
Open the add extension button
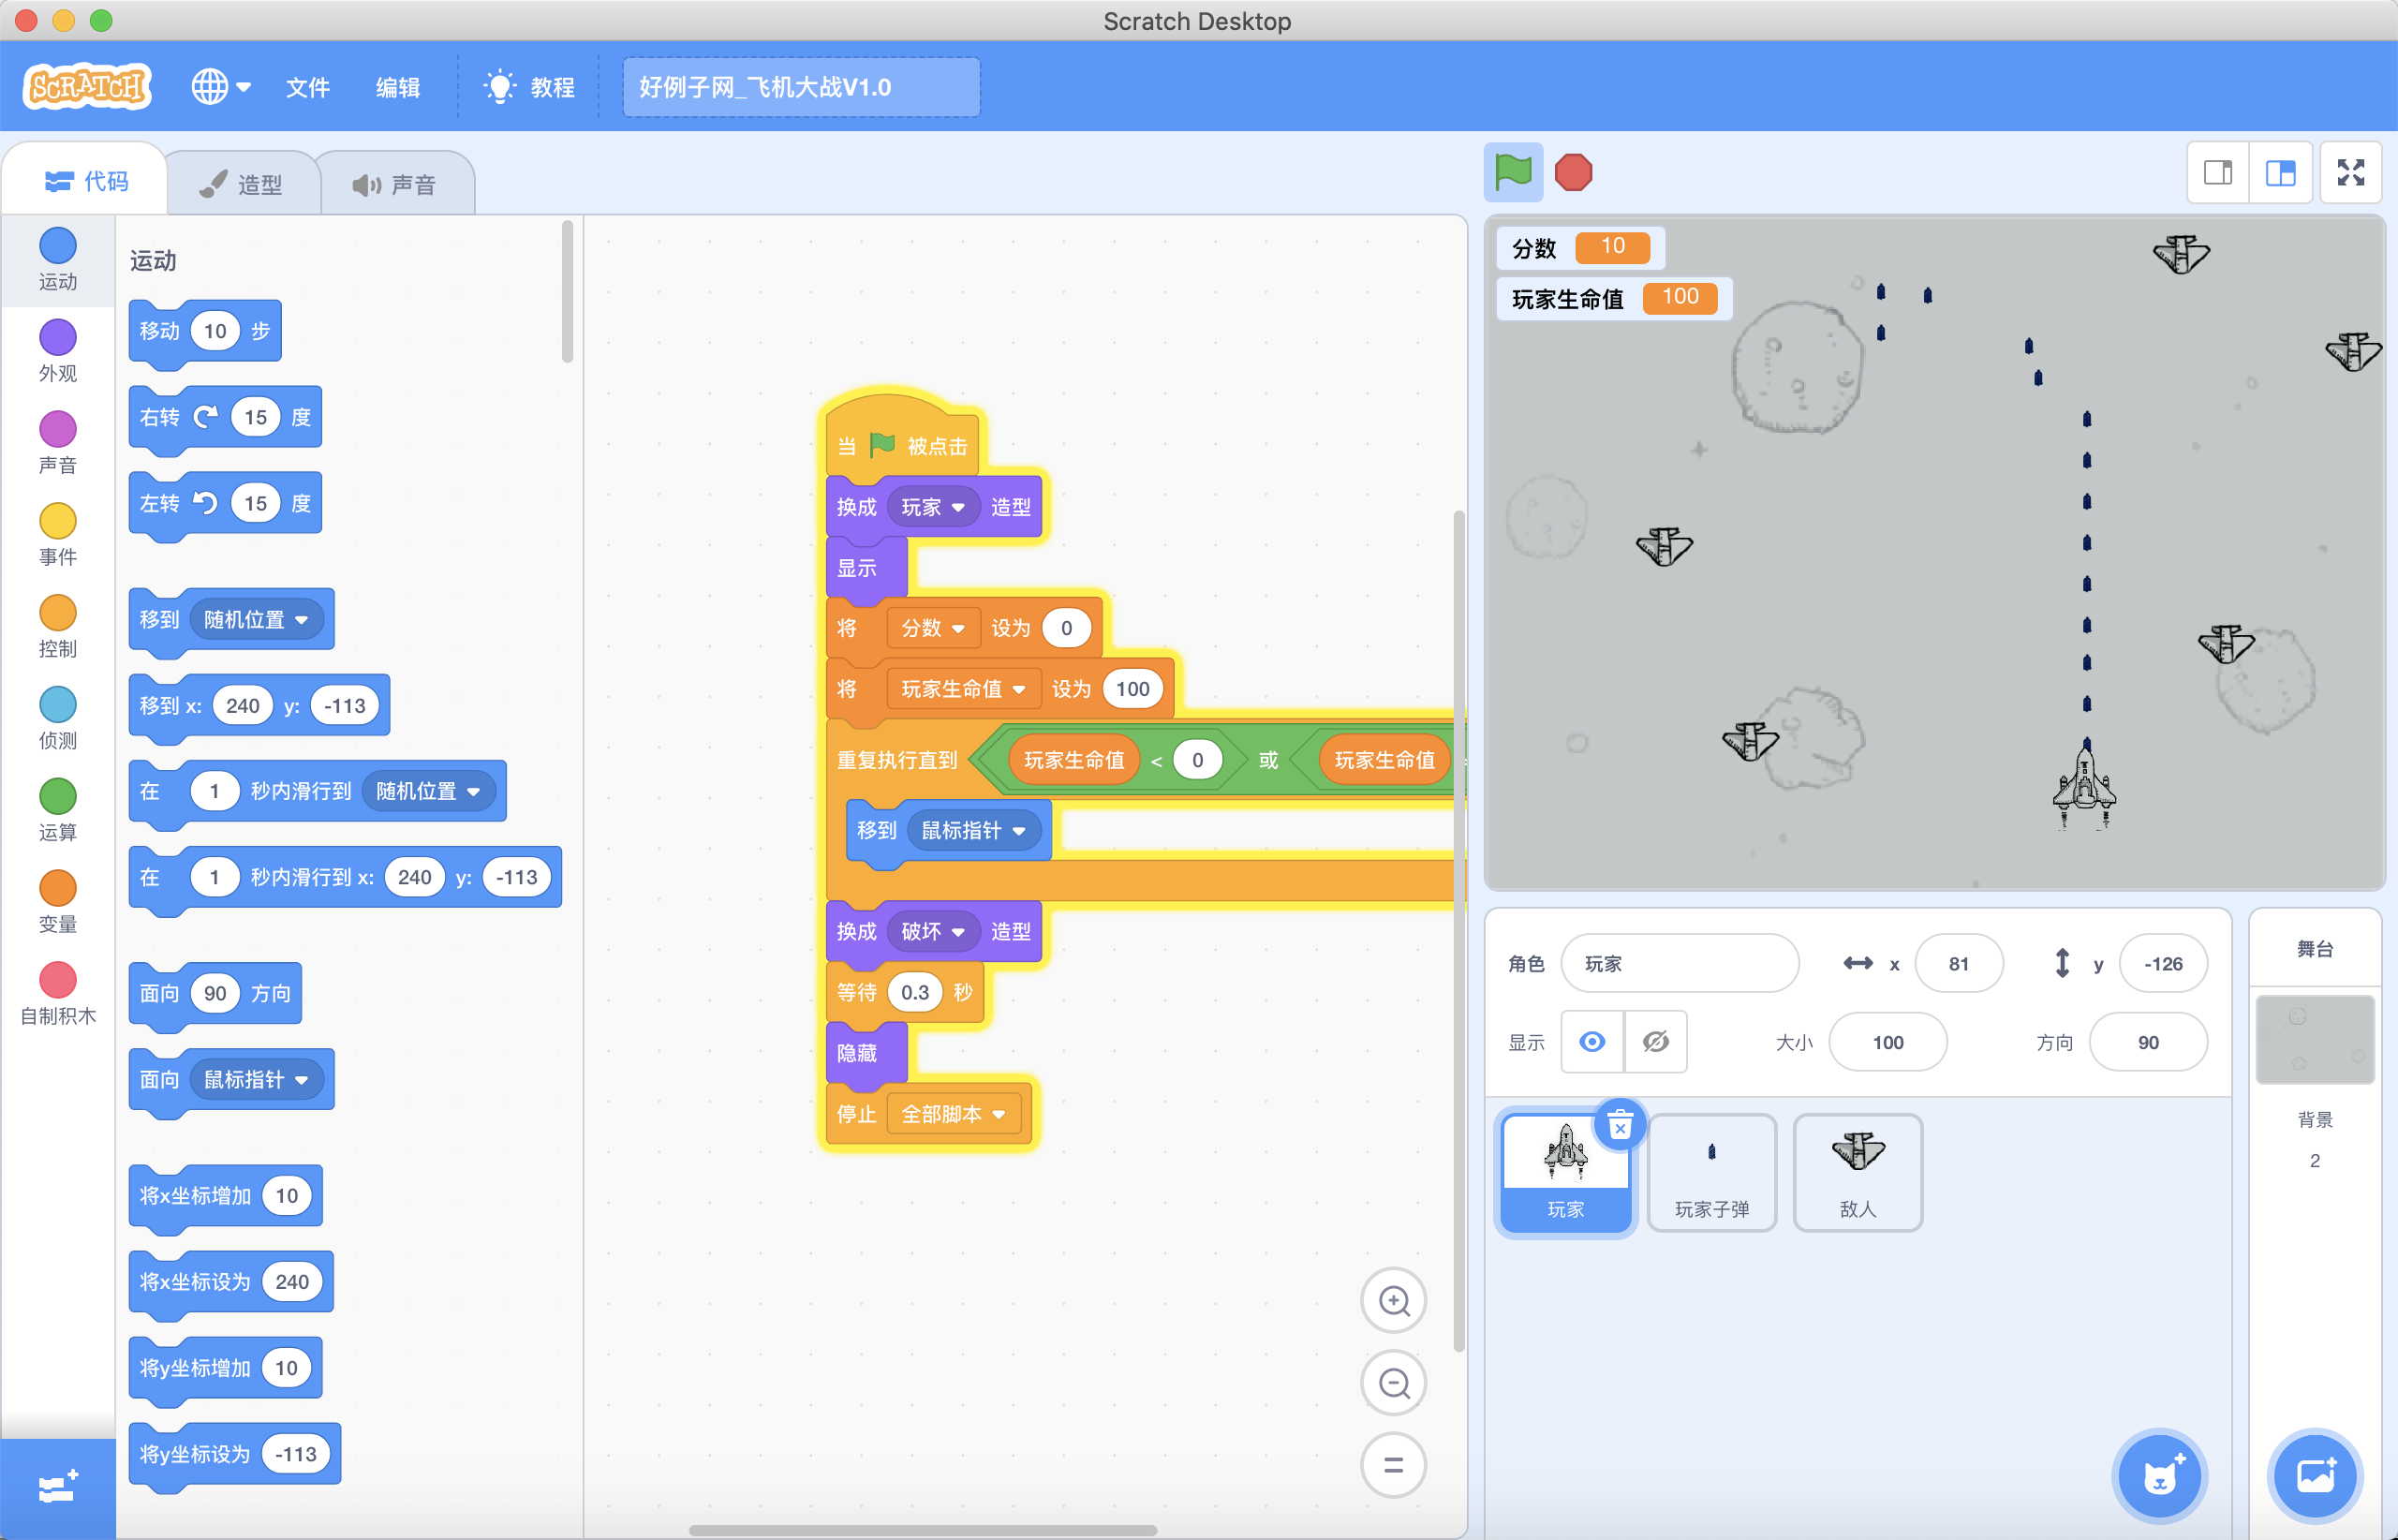point(58,1489)
